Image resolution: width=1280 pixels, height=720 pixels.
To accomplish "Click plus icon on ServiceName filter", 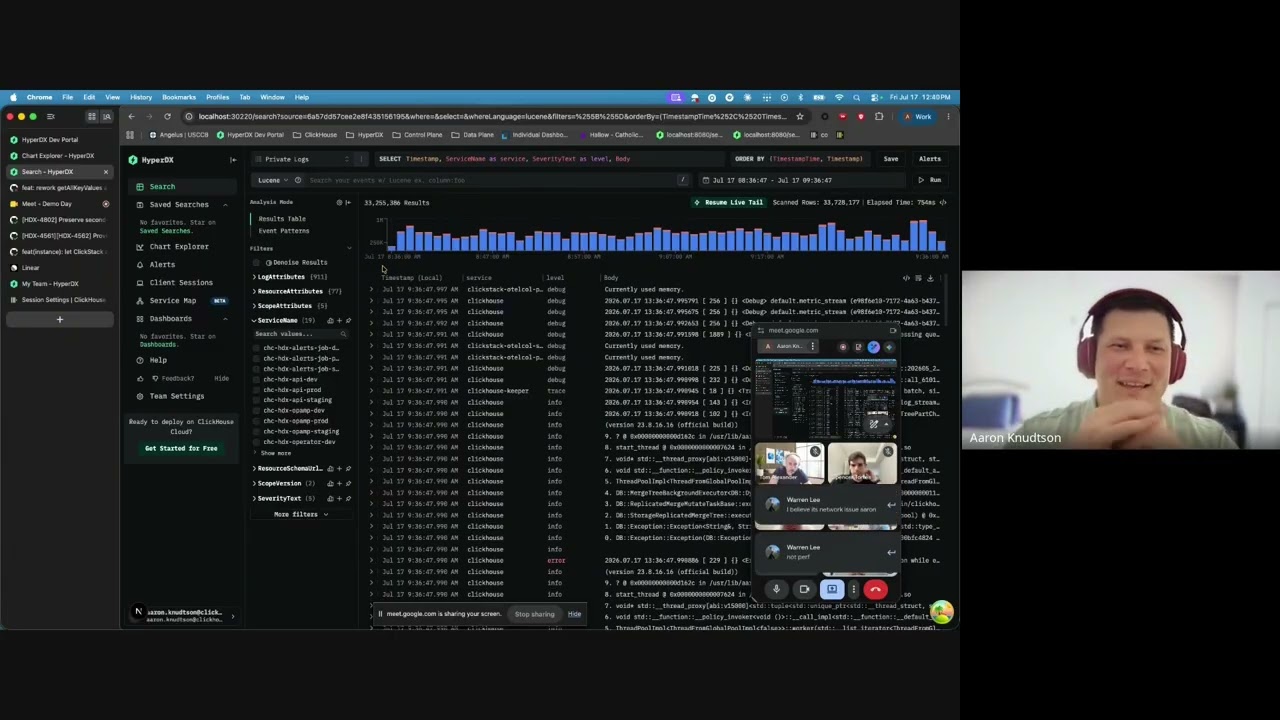I will [339, 320].
